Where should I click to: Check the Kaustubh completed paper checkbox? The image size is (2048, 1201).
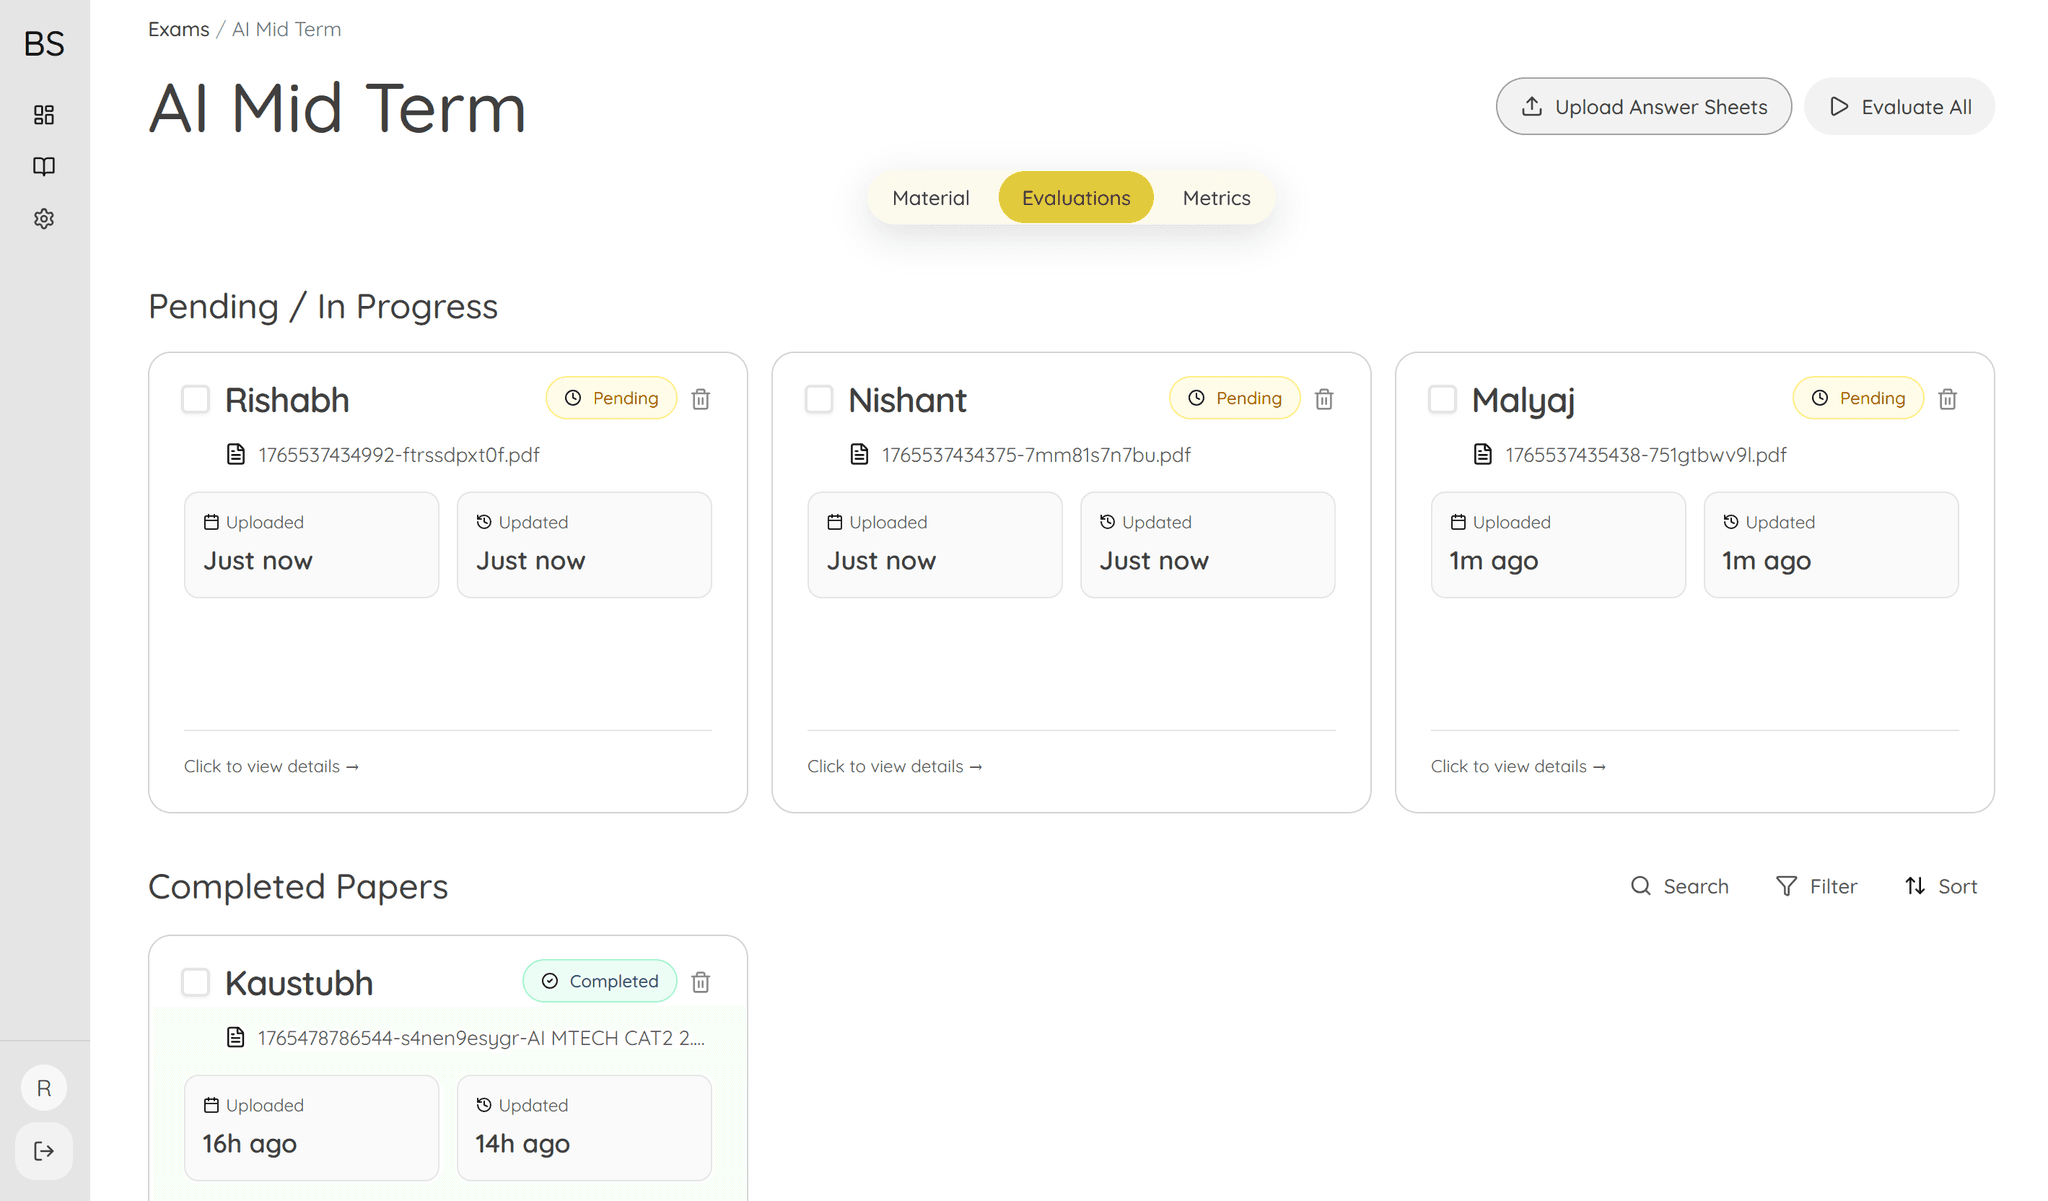tap(196, 982)
